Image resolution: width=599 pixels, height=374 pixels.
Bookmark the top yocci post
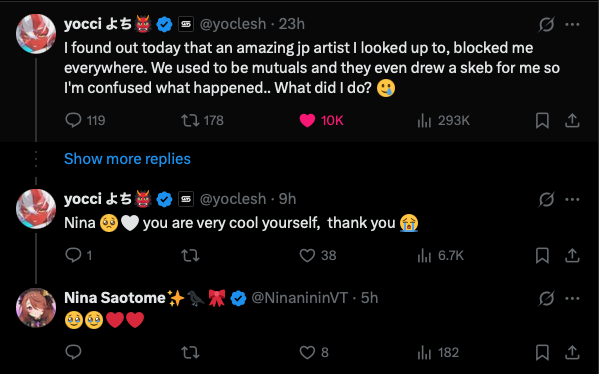click(542, 120)
